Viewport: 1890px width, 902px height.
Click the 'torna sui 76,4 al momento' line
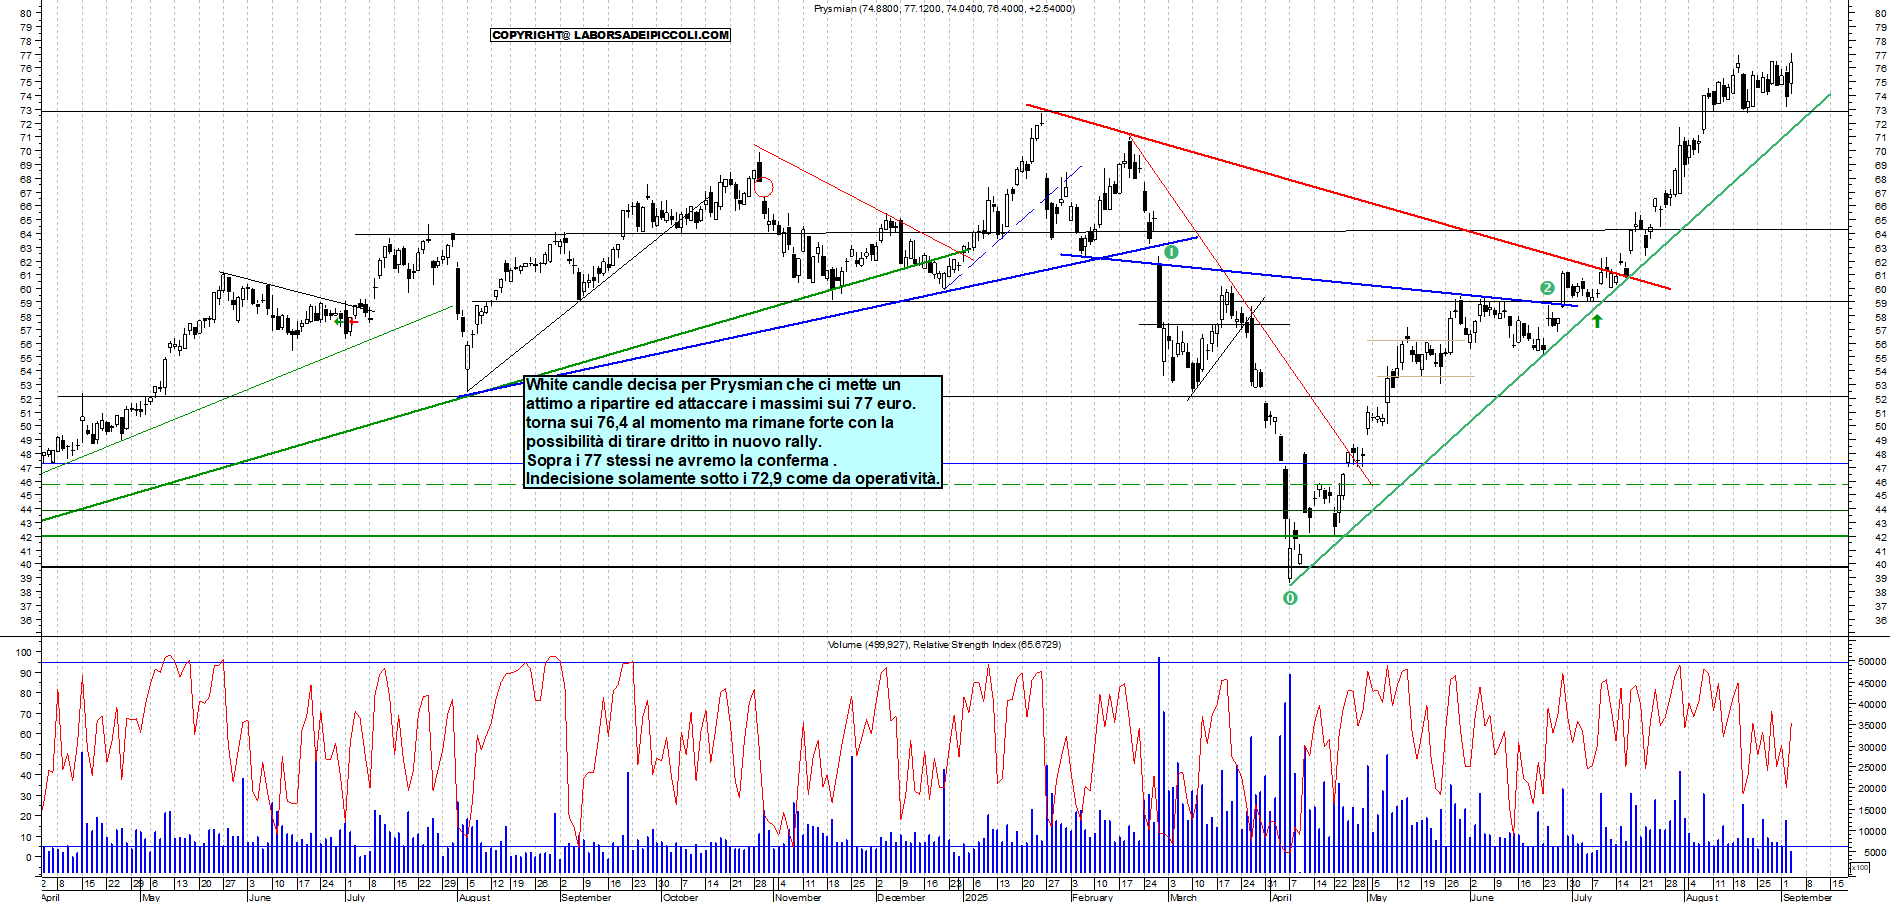point(710,422)
